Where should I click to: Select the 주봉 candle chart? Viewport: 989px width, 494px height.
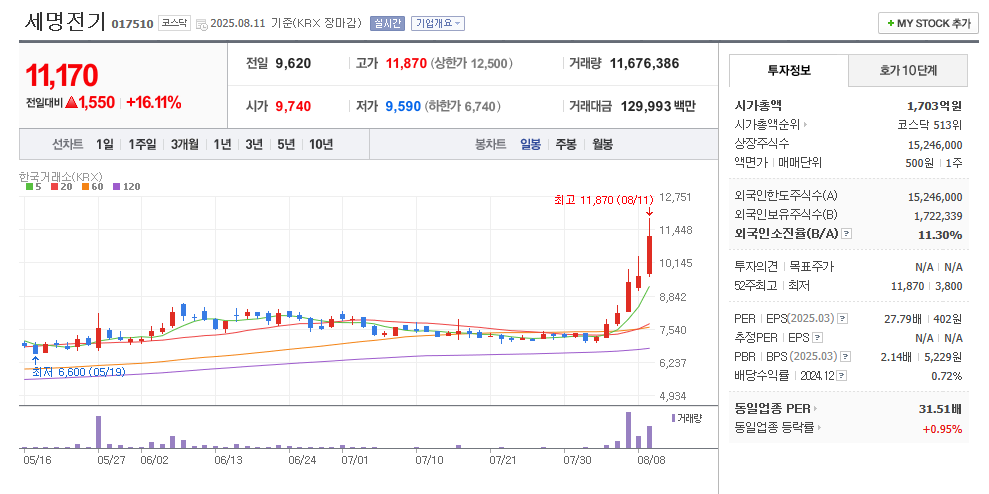coord(565,144)
